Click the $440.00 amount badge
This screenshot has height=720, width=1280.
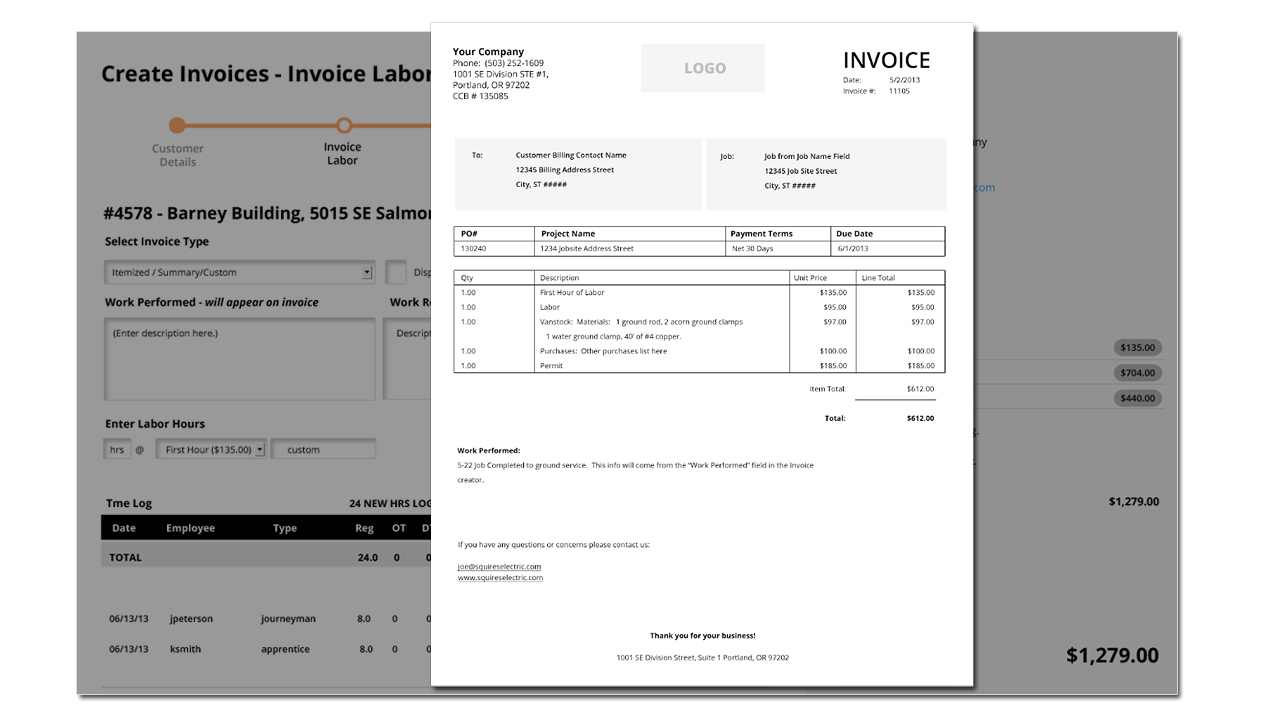click(1138, 398)
